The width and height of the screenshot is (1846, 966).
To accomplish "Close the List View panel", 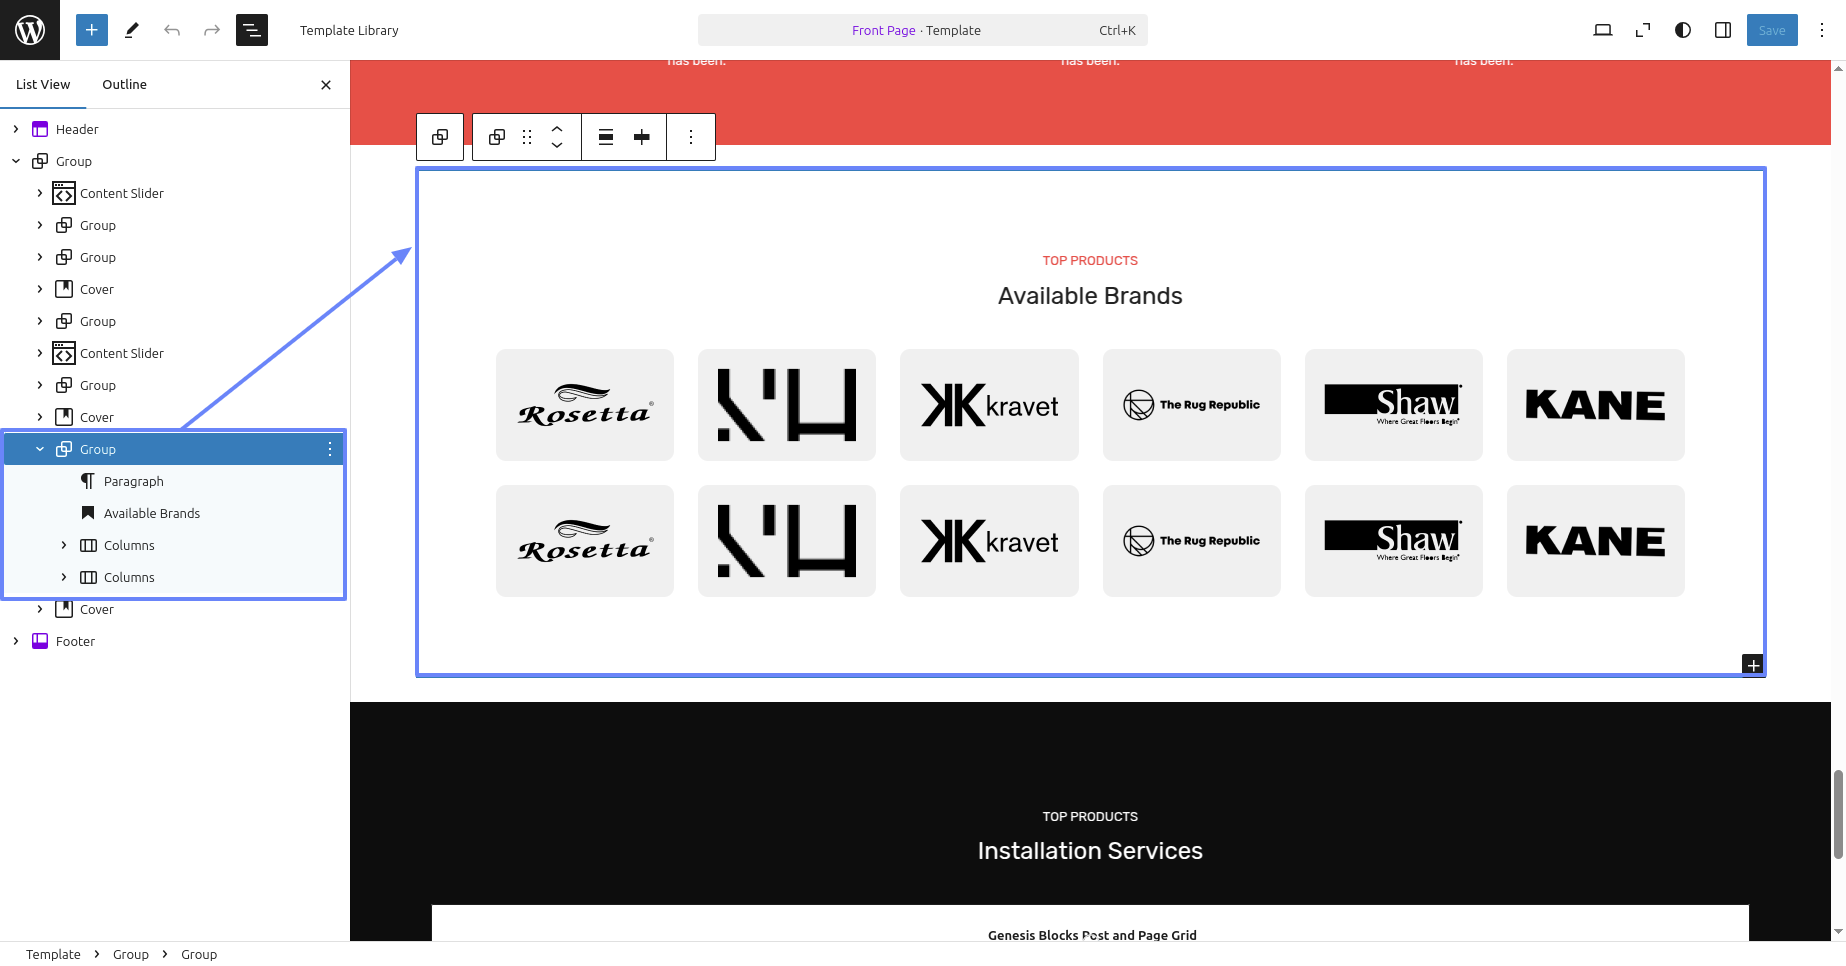I will [x=326, y=85].
